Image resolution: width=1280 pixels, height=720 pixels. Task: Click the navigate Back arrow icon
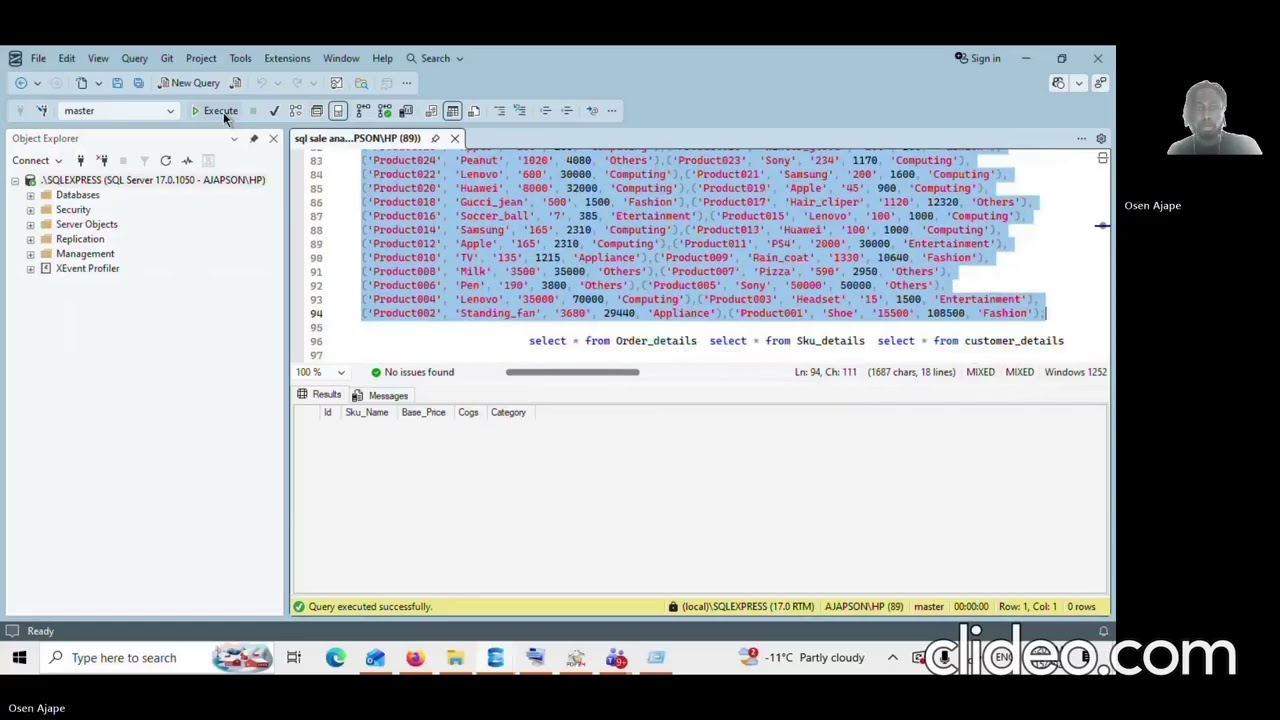(x=21, y=83)
